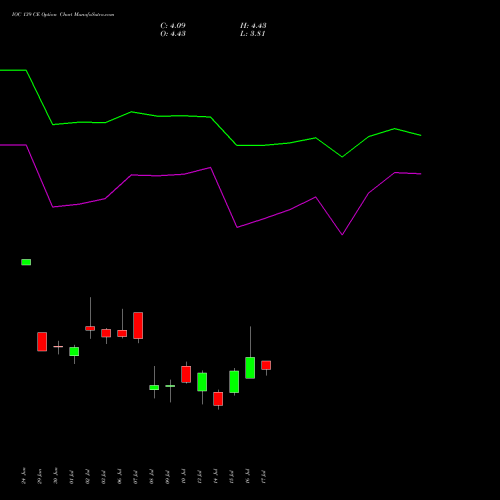This screenshot has height=500, width=500.
Task: Click the 17 Jul date label
Action: point(263,477)
